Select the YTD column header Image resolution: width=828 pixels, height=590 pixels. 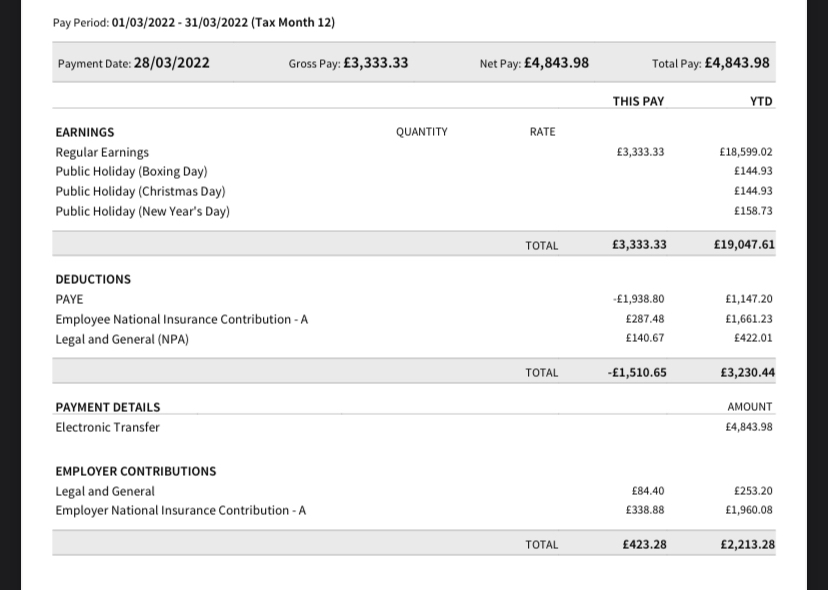761,101
